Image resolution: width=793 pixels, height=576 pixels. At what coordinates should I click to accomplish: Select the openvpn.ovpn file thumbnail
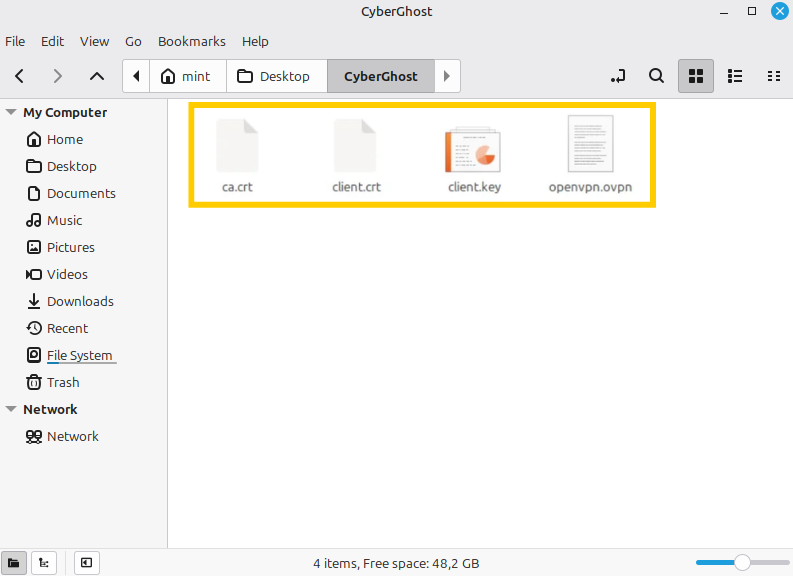[590, 144]
